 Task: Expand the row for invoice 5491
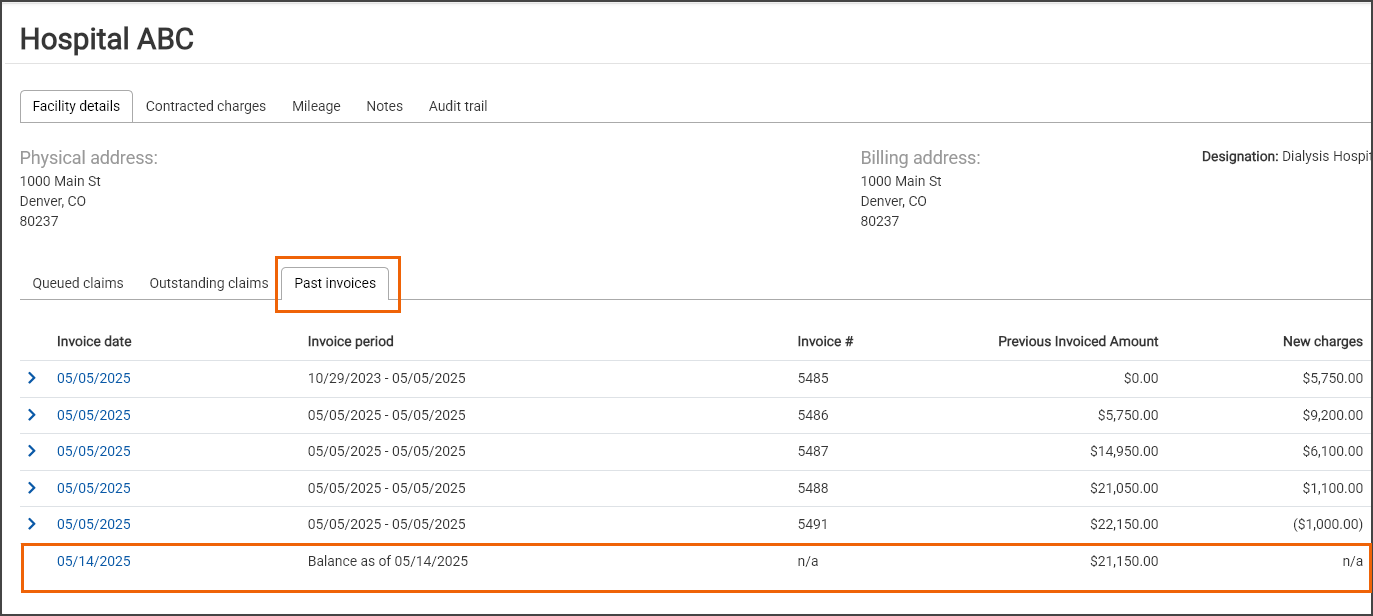32,524
